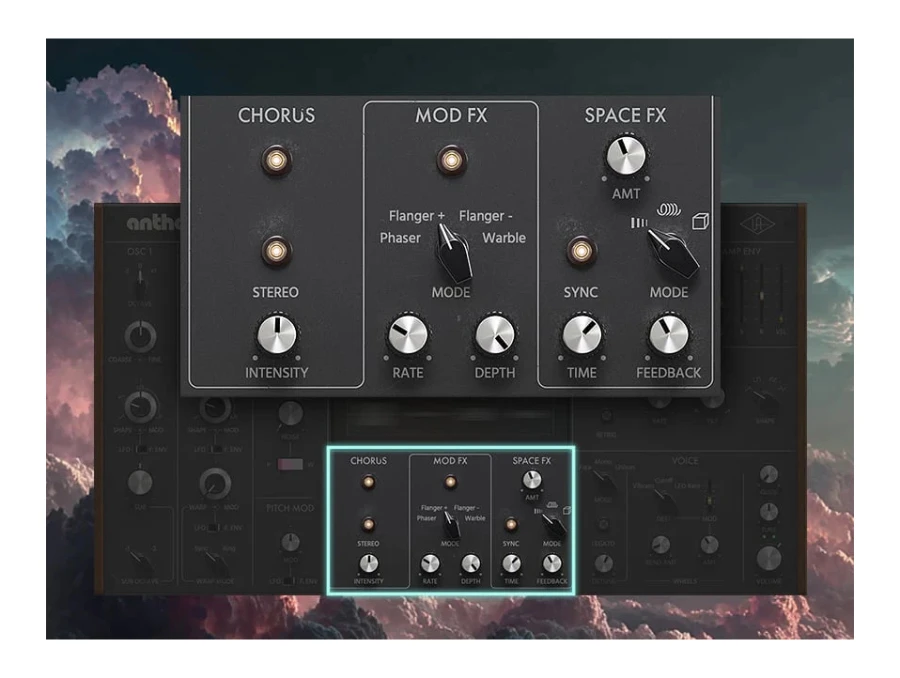Select 'Phaser' label in enlarged Mod FX
Image resolution: width=900 pixels, height=678 pixels.
pyautogui.click(x=400, y=238)
